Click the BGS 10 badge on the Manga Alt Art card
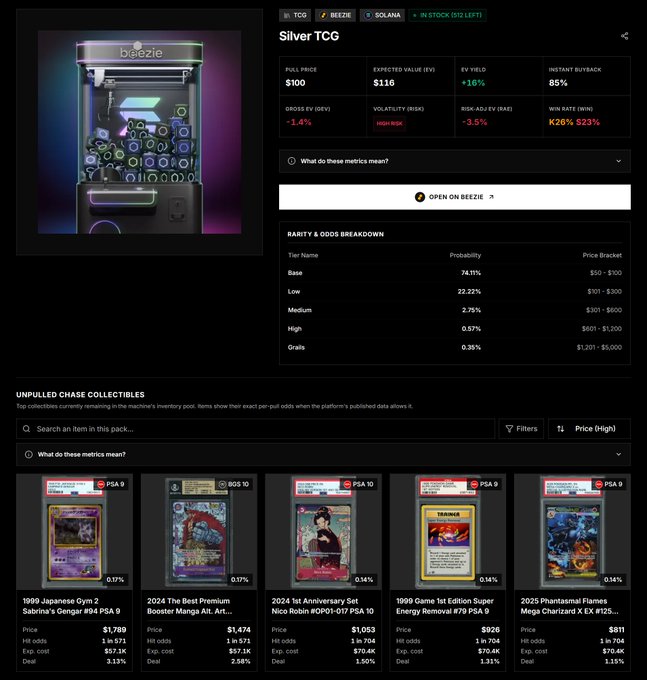647x680 pixels. tap(234, 484)
